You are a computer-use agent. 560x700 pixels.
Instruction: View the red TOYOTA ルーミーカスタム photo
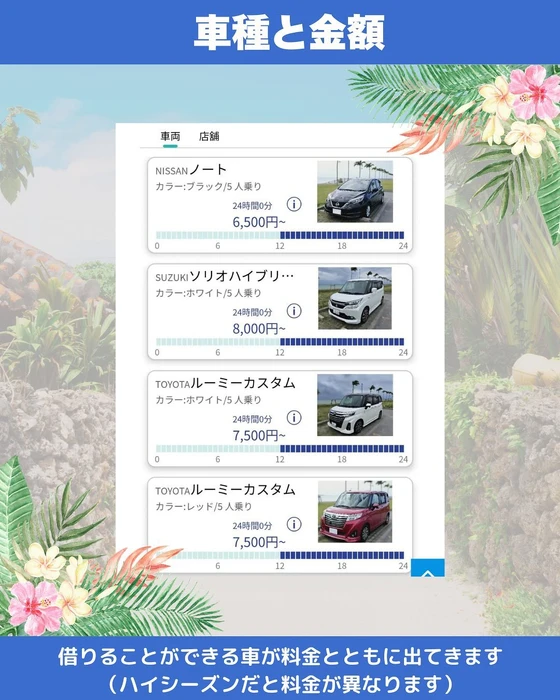(x=355, y=512)
